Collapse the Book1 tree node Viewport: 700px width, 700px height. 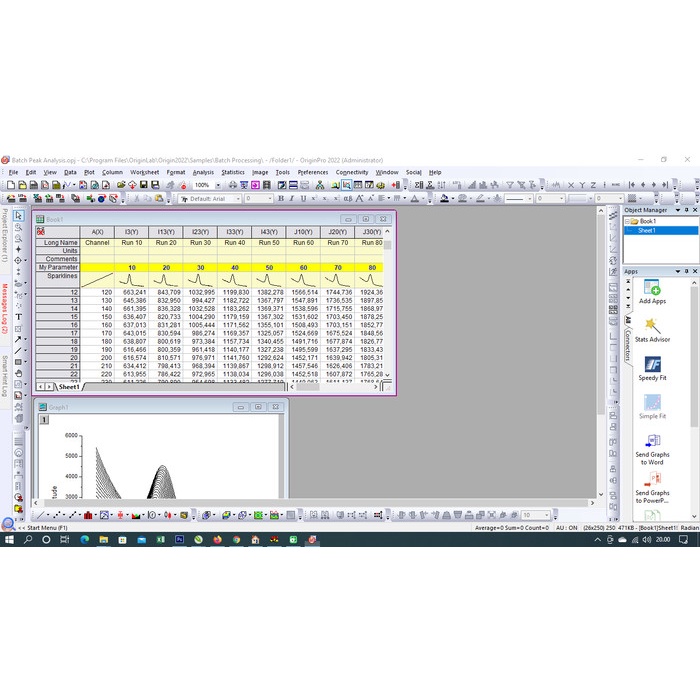click(x=627, y=221)
